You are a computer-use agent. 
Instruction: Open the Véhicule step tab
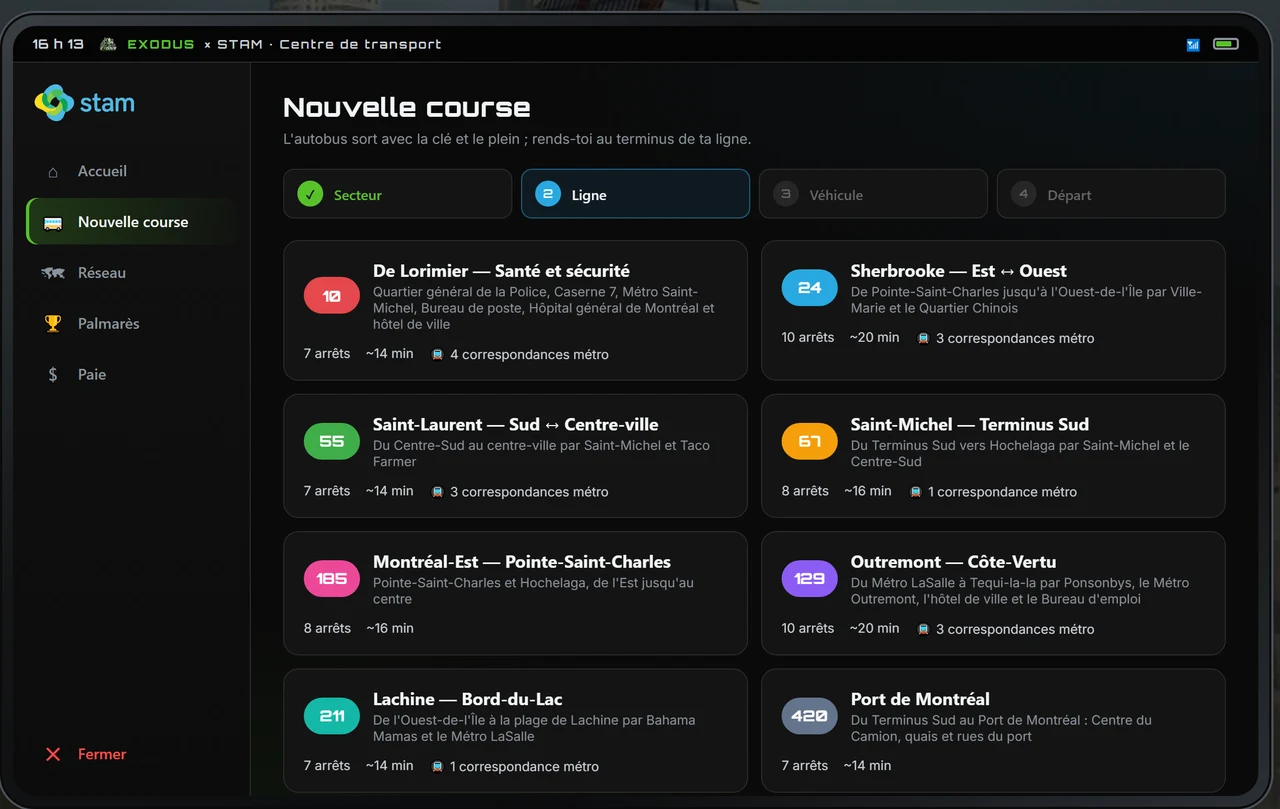point(873,194)
